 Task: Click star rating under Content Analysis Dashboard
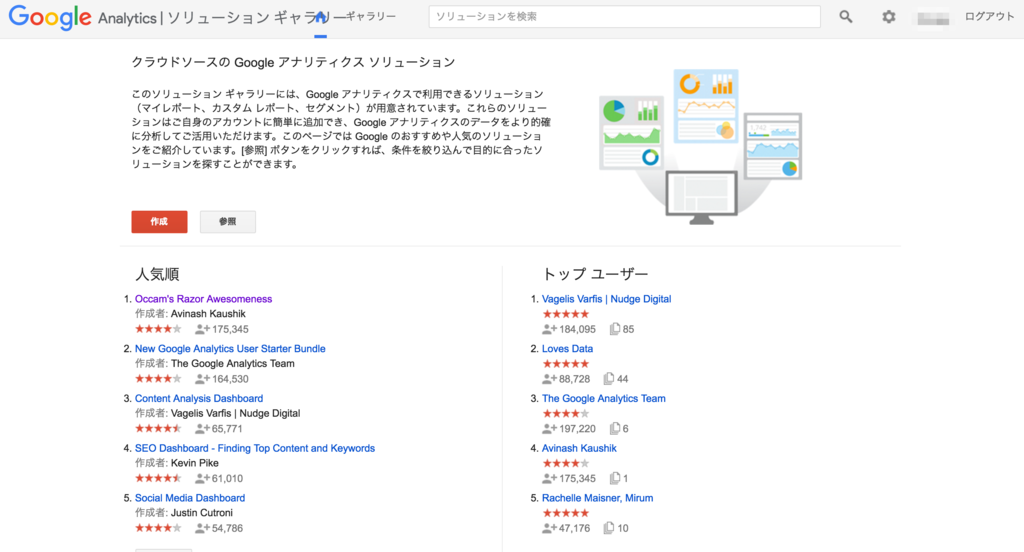[158, 429]
